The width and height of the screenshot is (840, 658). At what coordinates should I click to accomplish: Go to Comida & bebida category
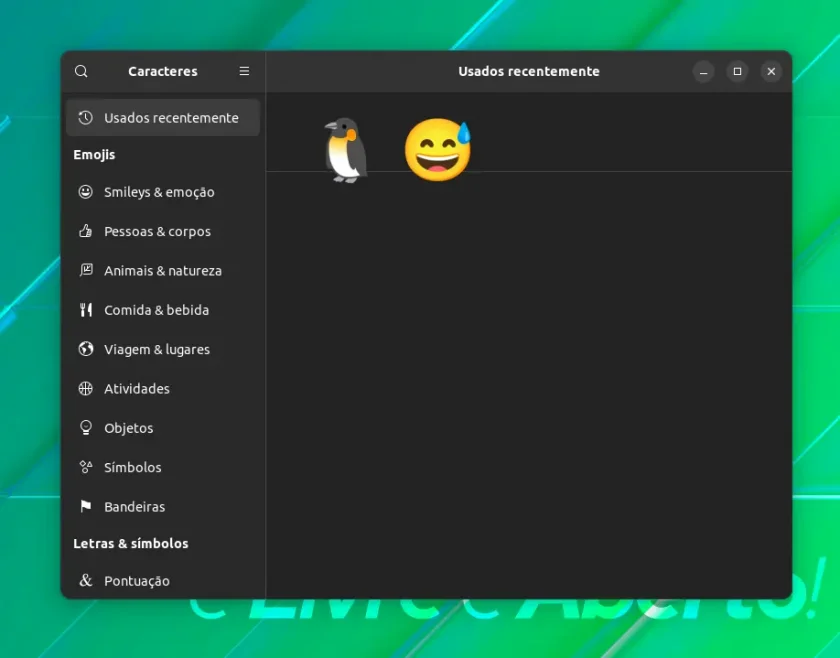pyautogui.click(x=163, y=310)
